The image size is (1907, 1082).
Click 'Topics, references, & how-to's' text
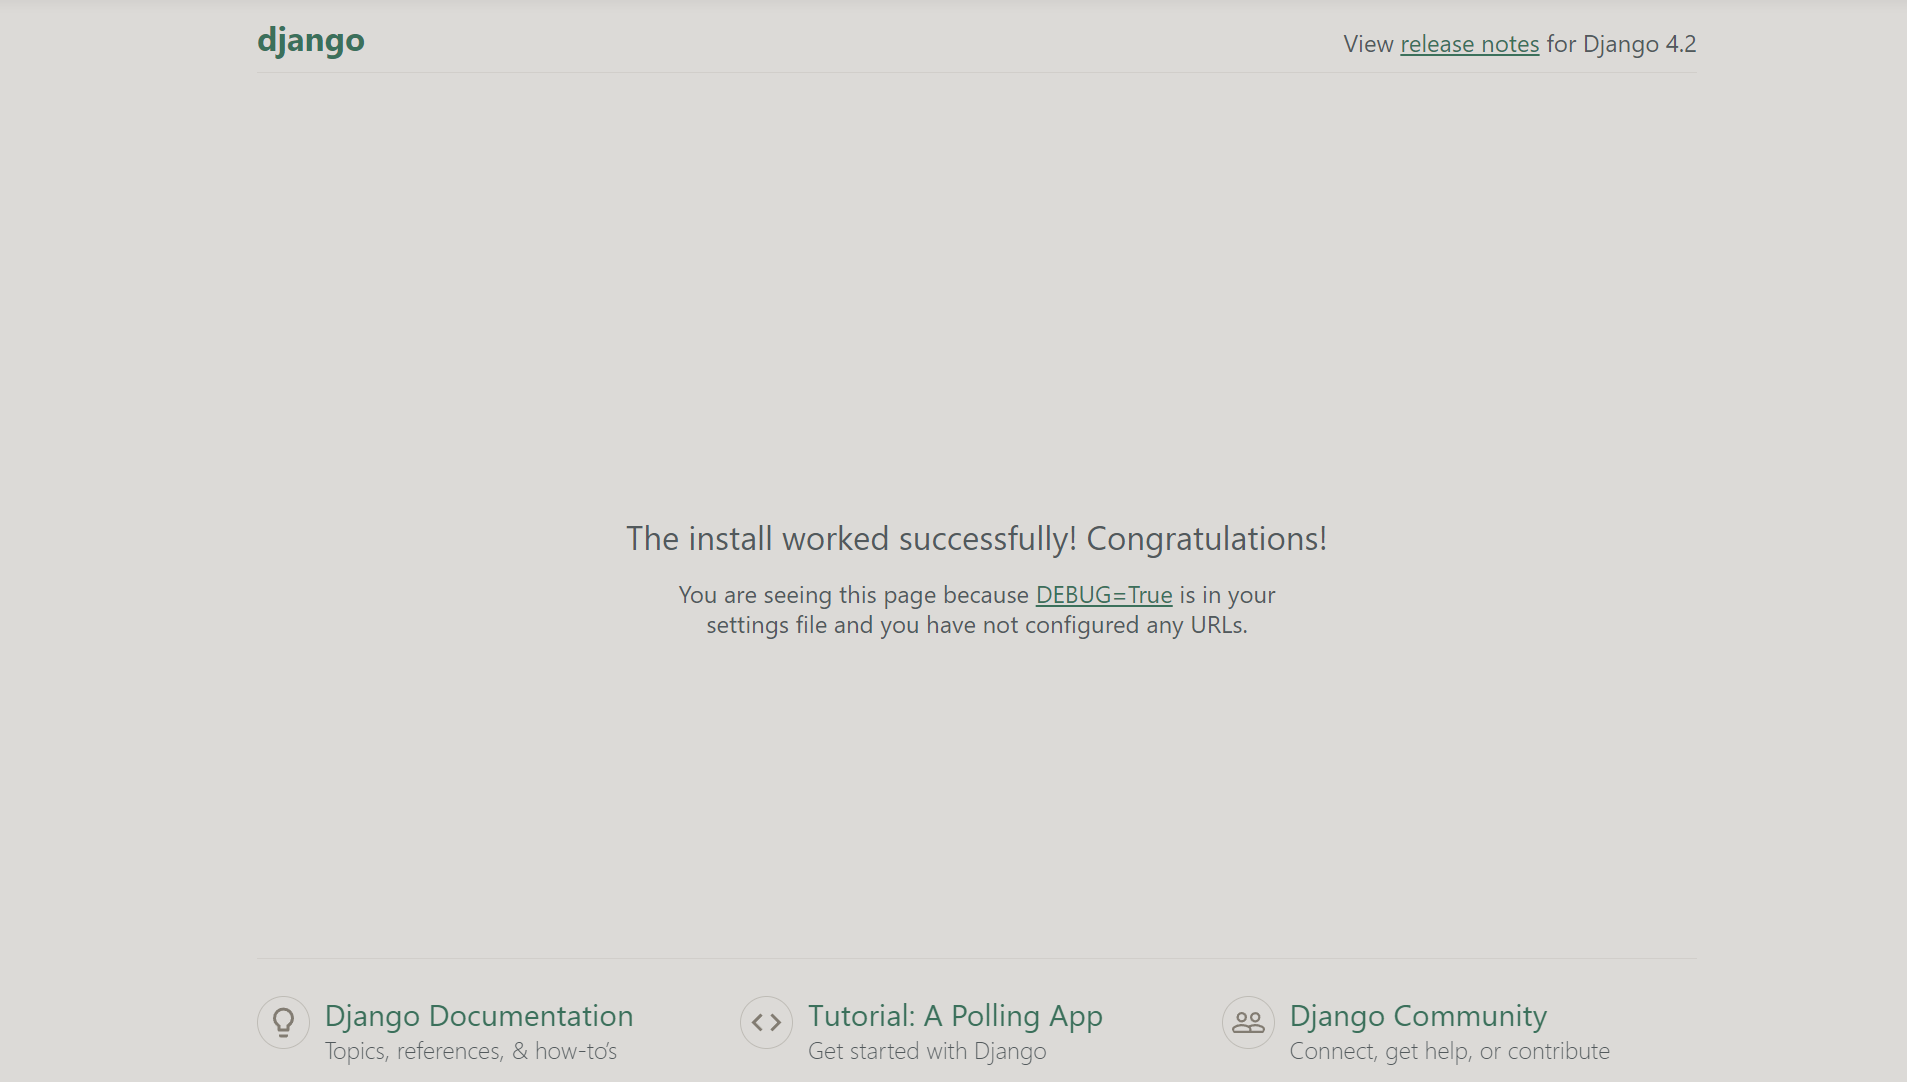(471, 1051)
